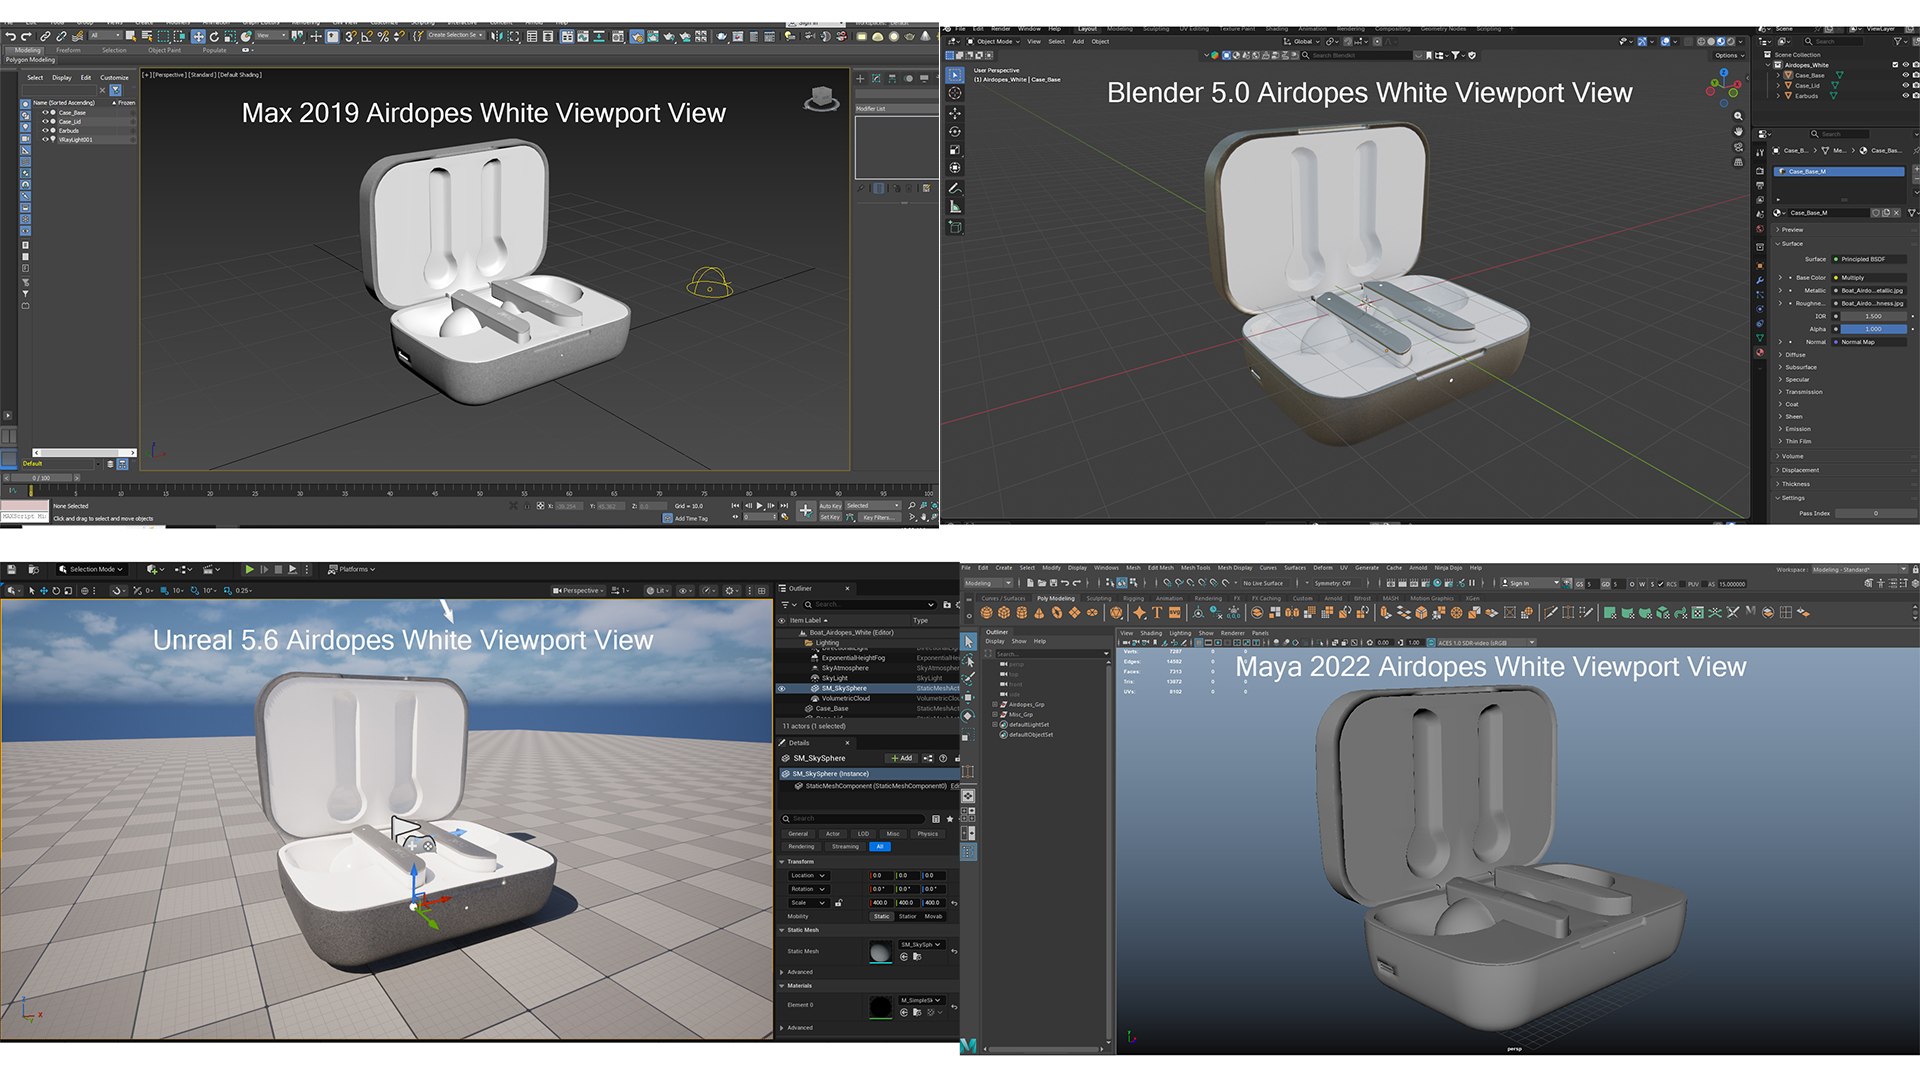Toggle visibility eye of Case_Base in Max explorer
The image size is (1920, 1080).
45,113
